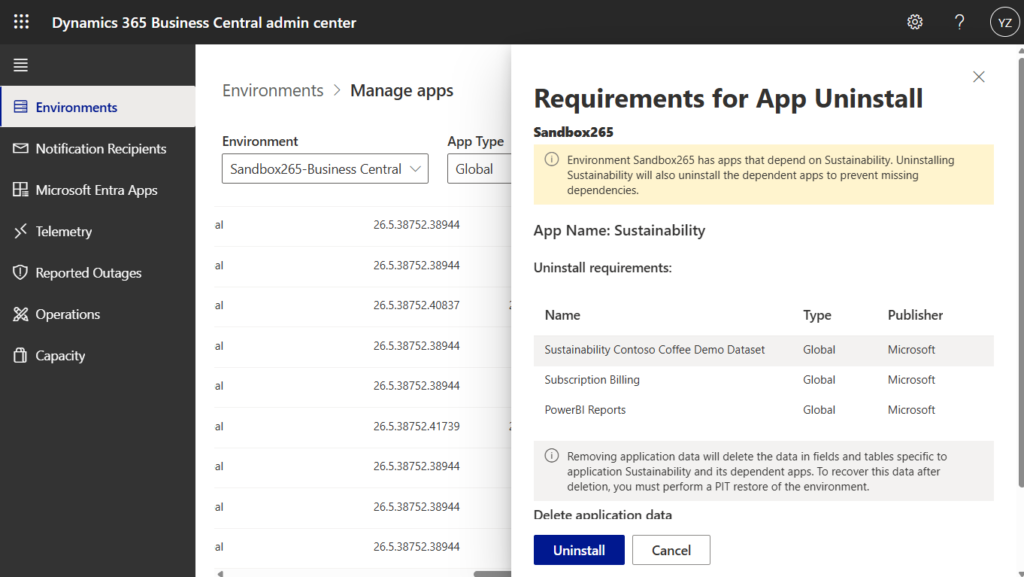The height and width of the screenshot is (577, 1024).
Task: Open settings gear in header
Action: coord(914,22)
